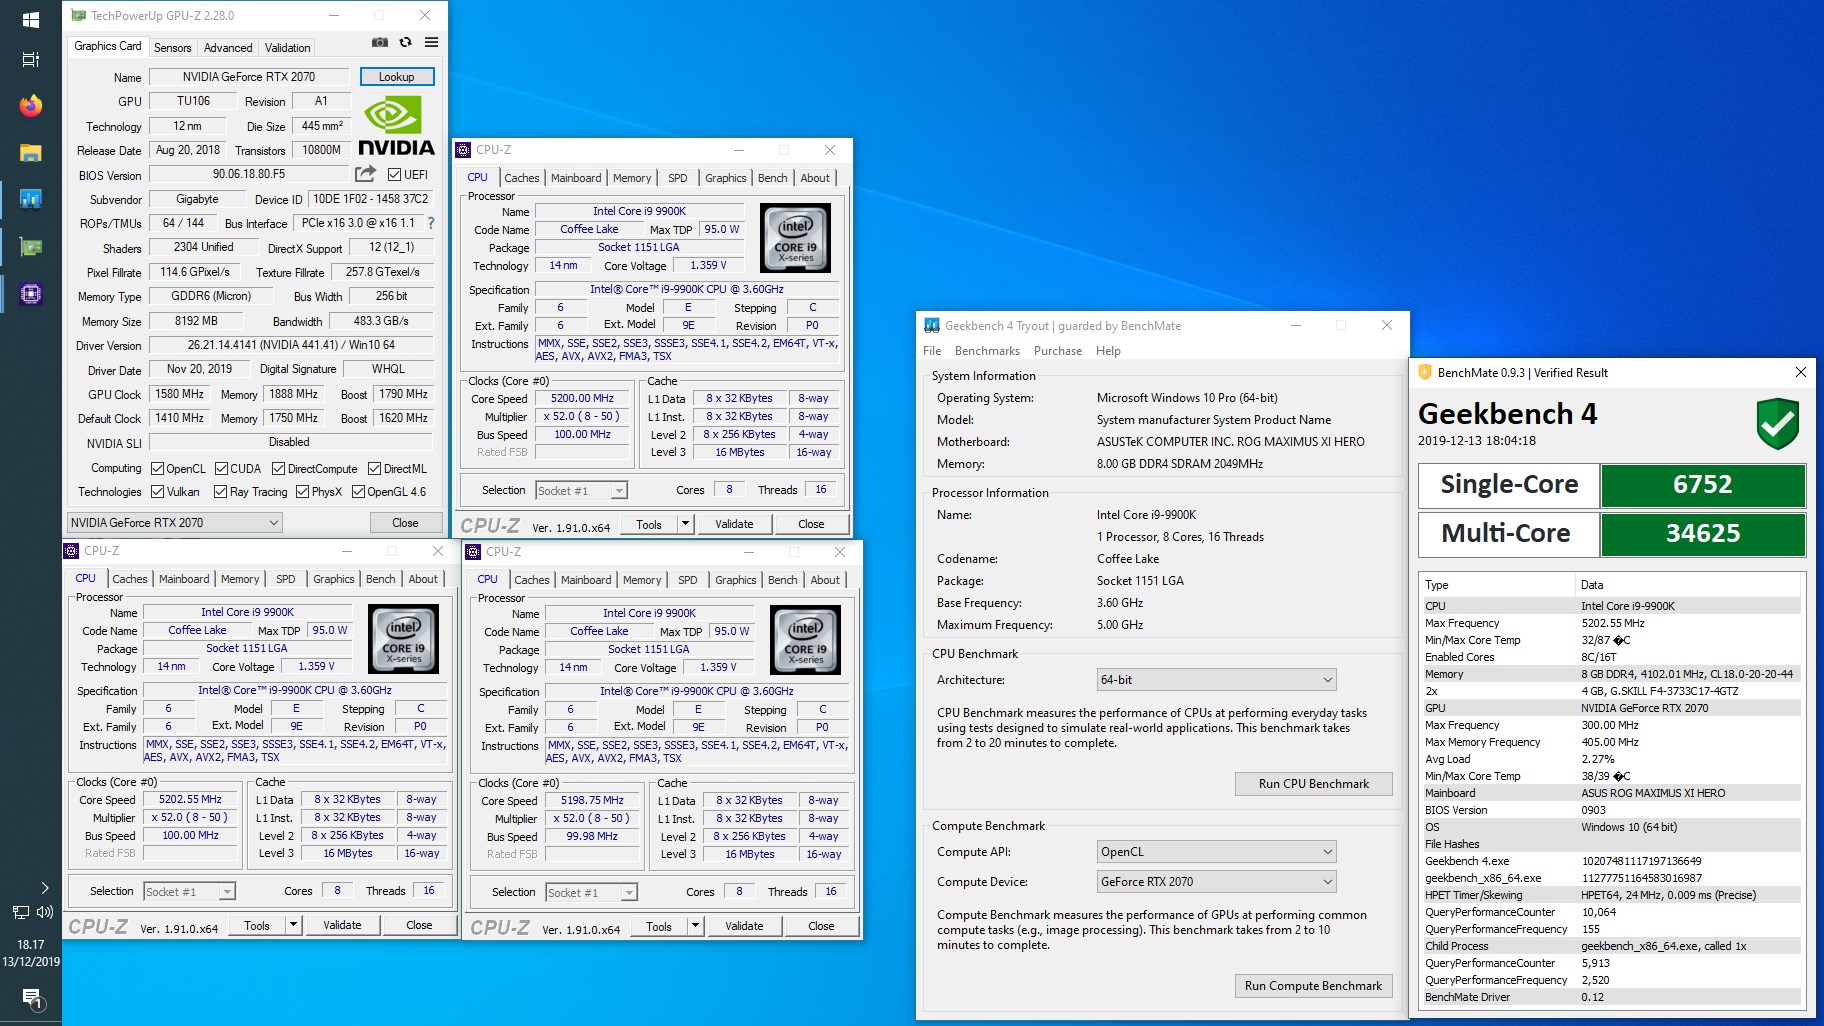Toggle the UEFI checkbox in GPU-Z
This screenshot has width=1824, height=1026.
pyautogui.click(x=394, y=174)
